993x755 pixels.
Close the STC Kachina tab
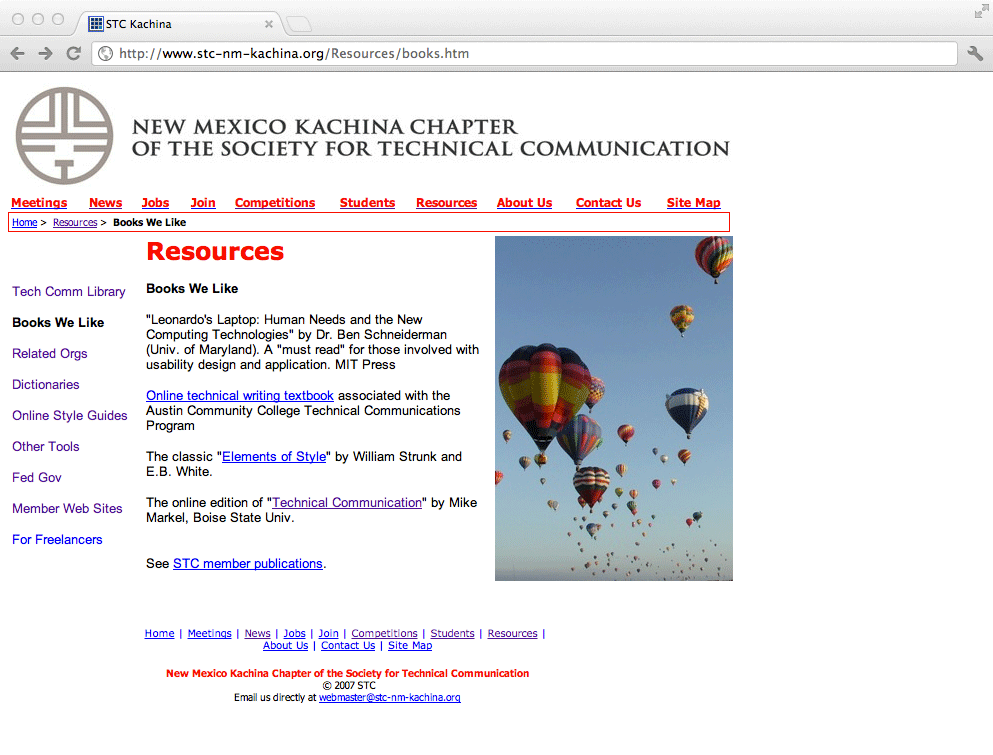(x=269, y=24)
